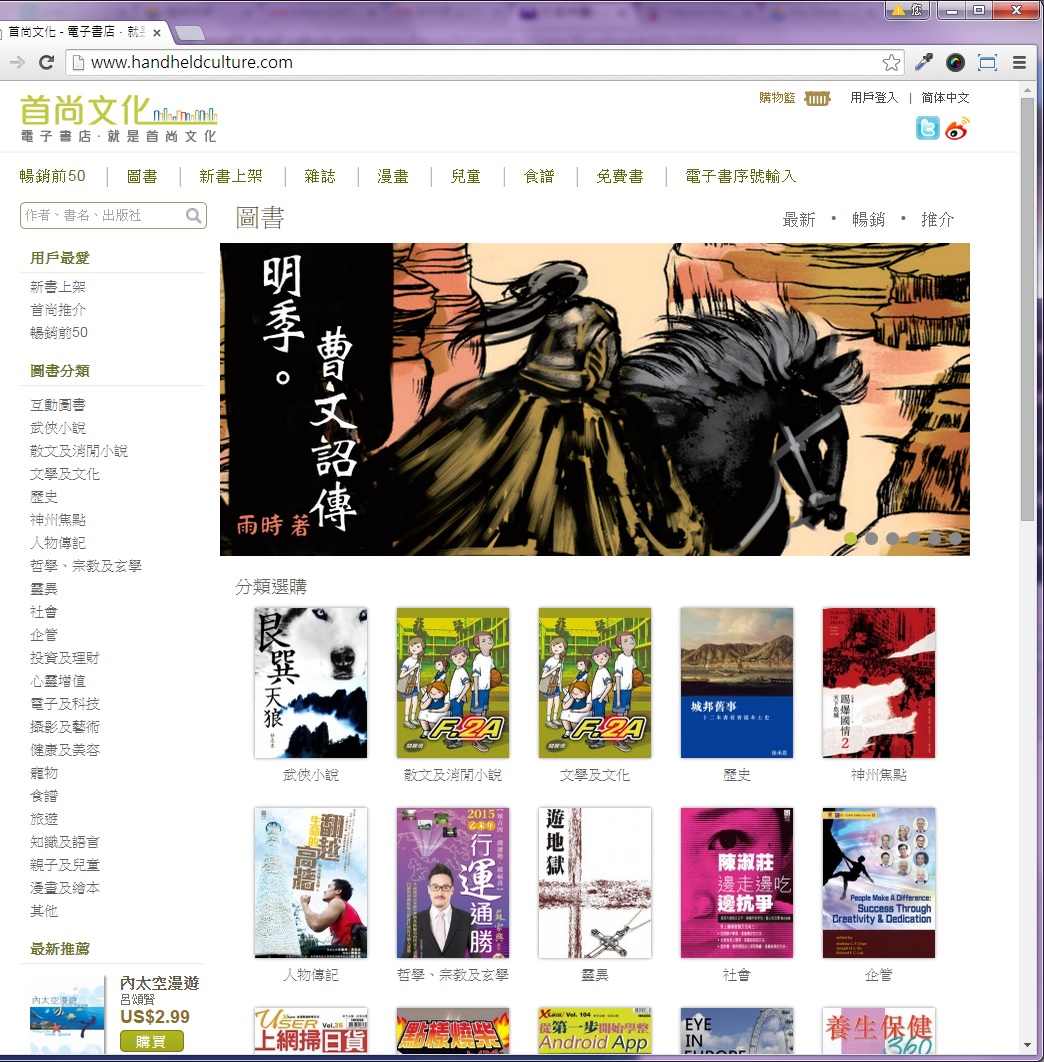Select the third carousel dot

(x=892, y=538)
